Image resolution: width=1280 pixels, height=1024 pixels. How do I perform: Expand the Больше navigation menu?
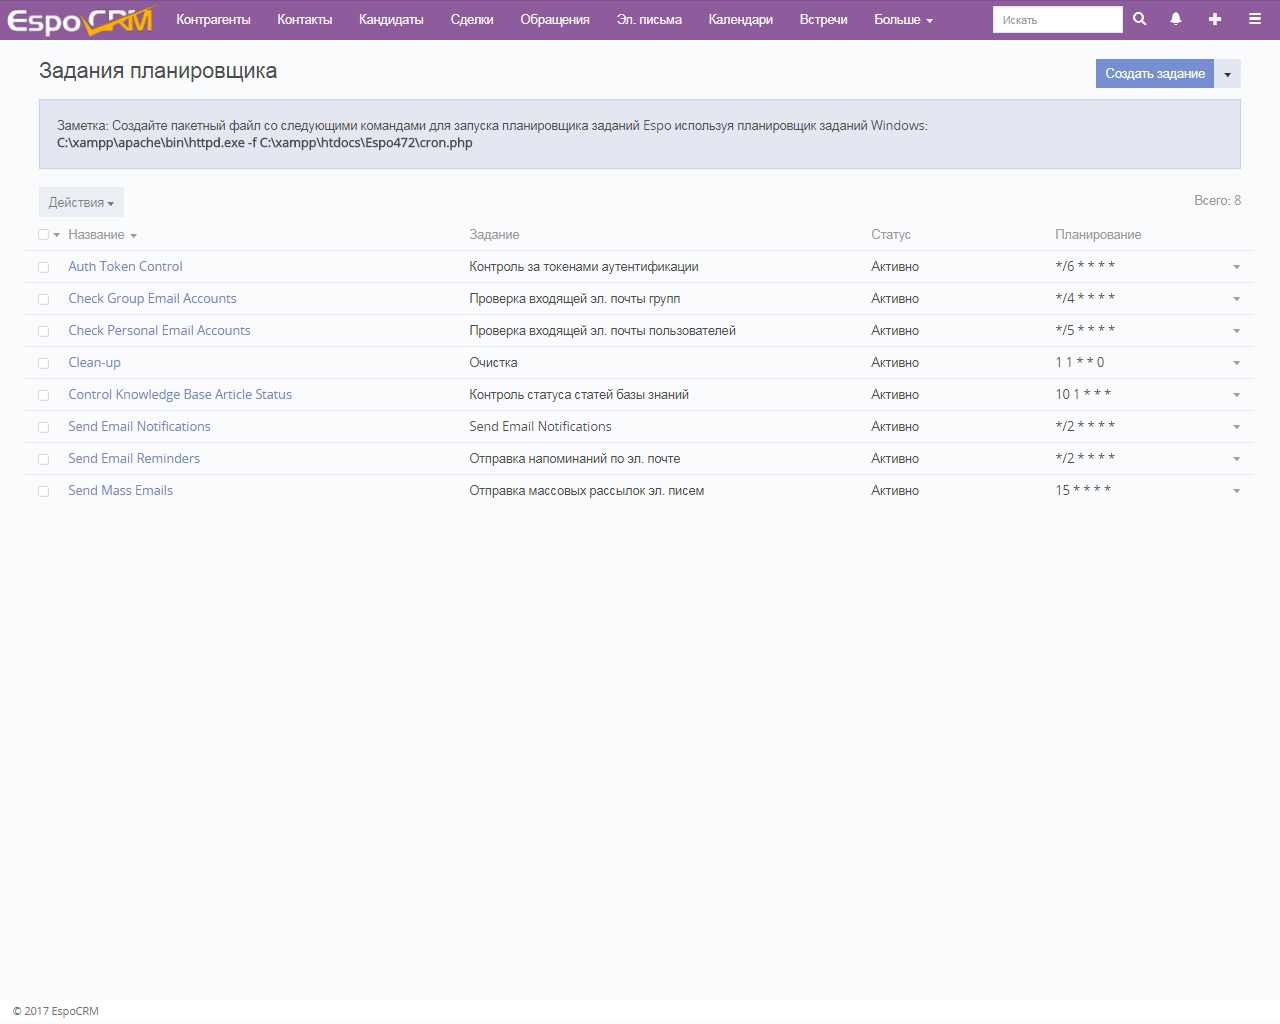pos(902,20)
